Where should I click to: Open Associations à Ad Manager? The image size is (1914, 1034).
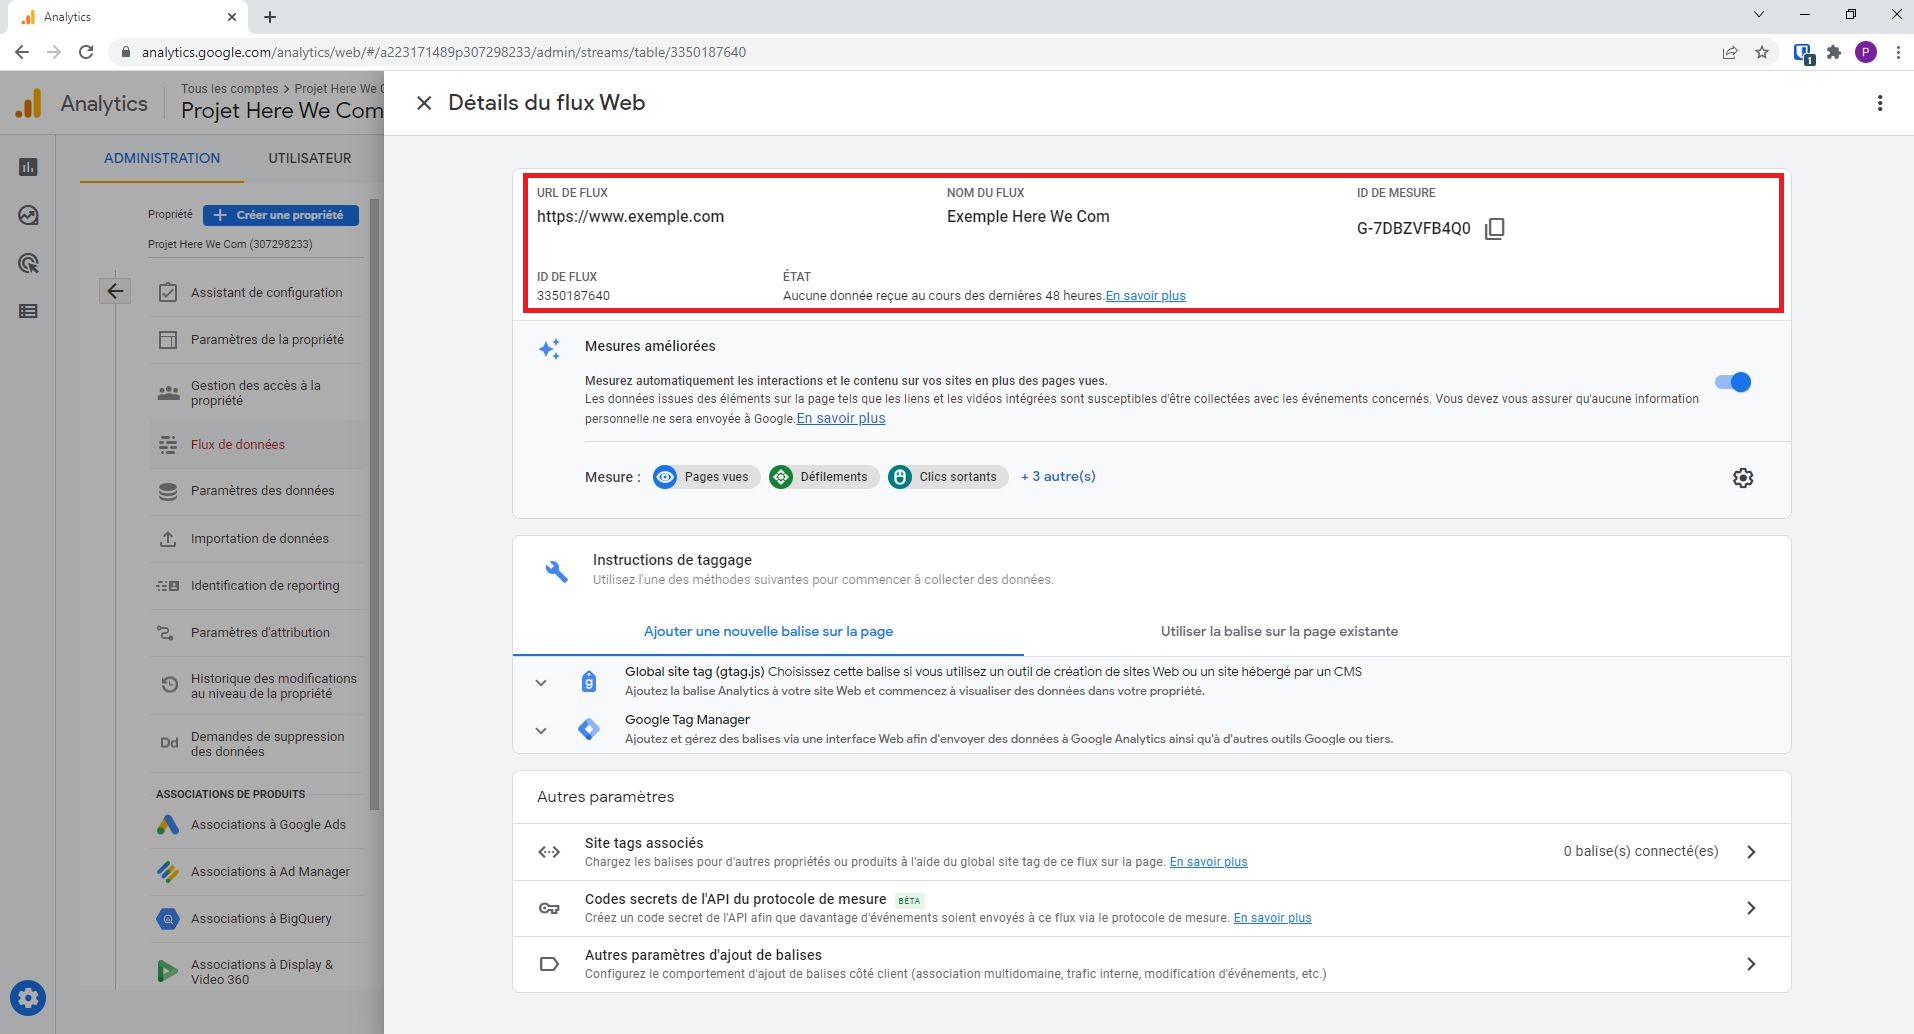(x=257, y=872)
